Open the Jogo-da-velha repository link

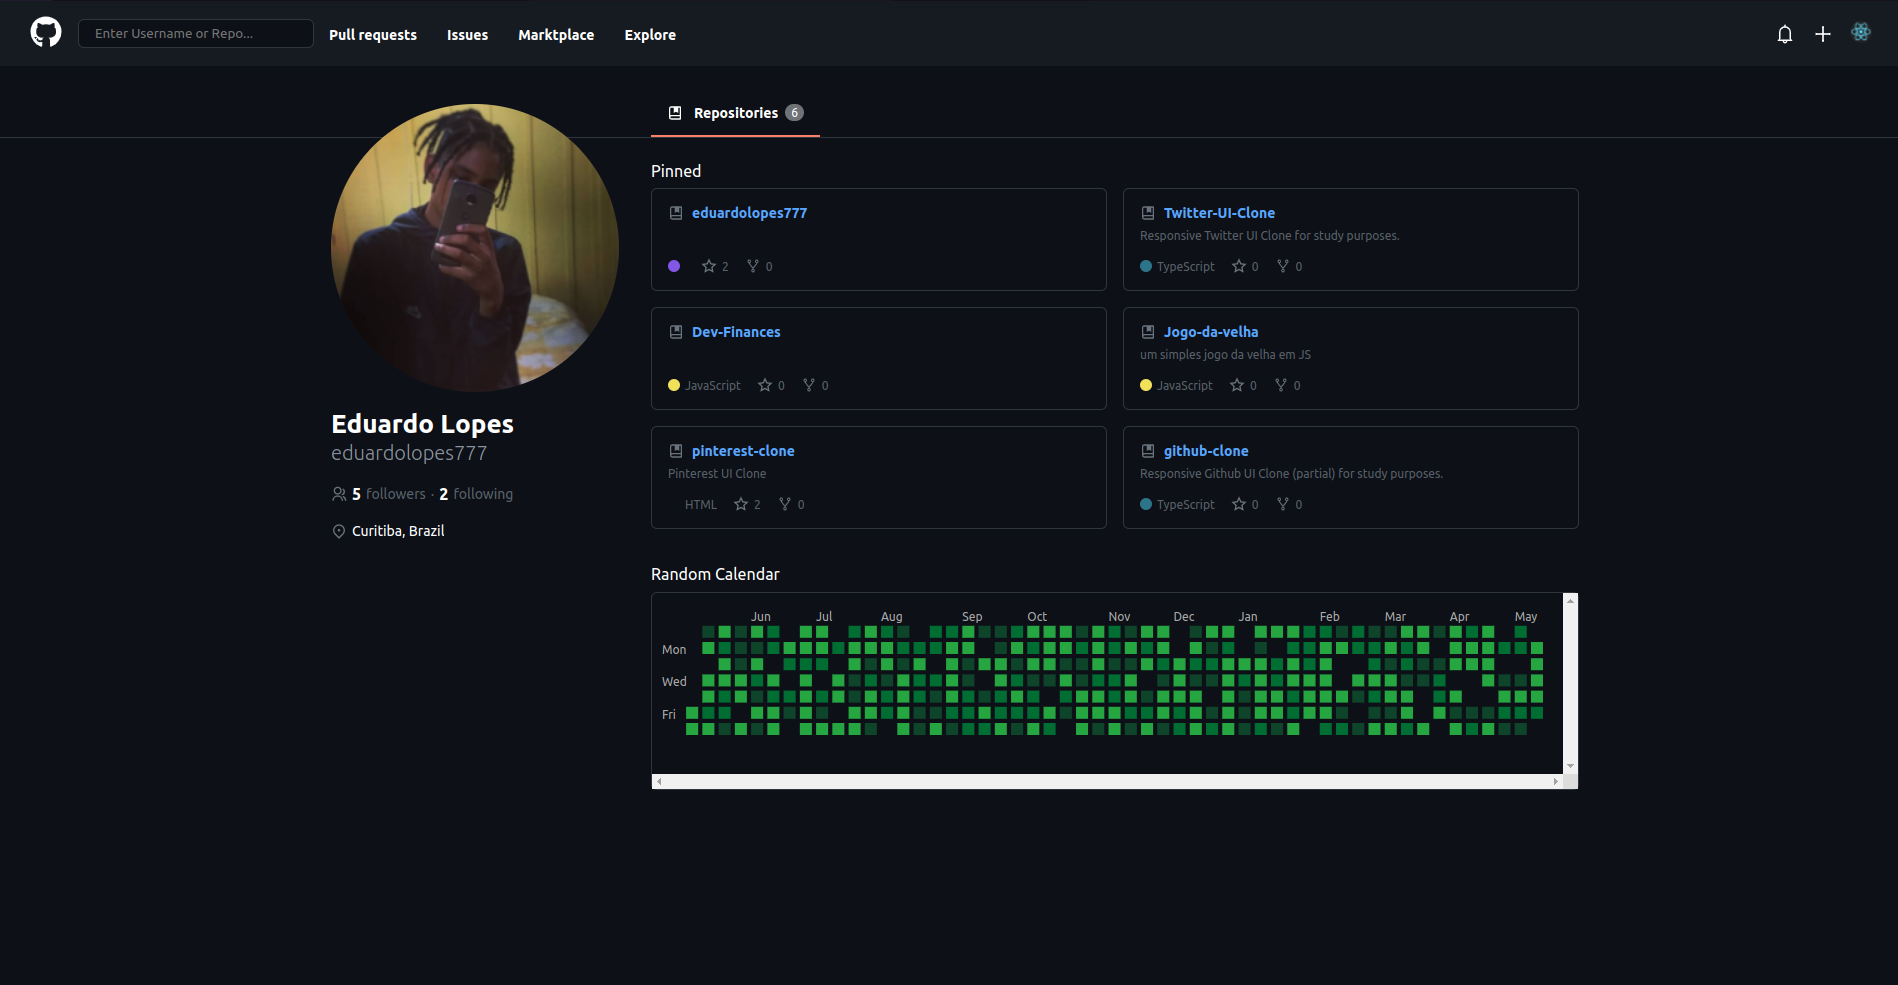point(1211,332)
